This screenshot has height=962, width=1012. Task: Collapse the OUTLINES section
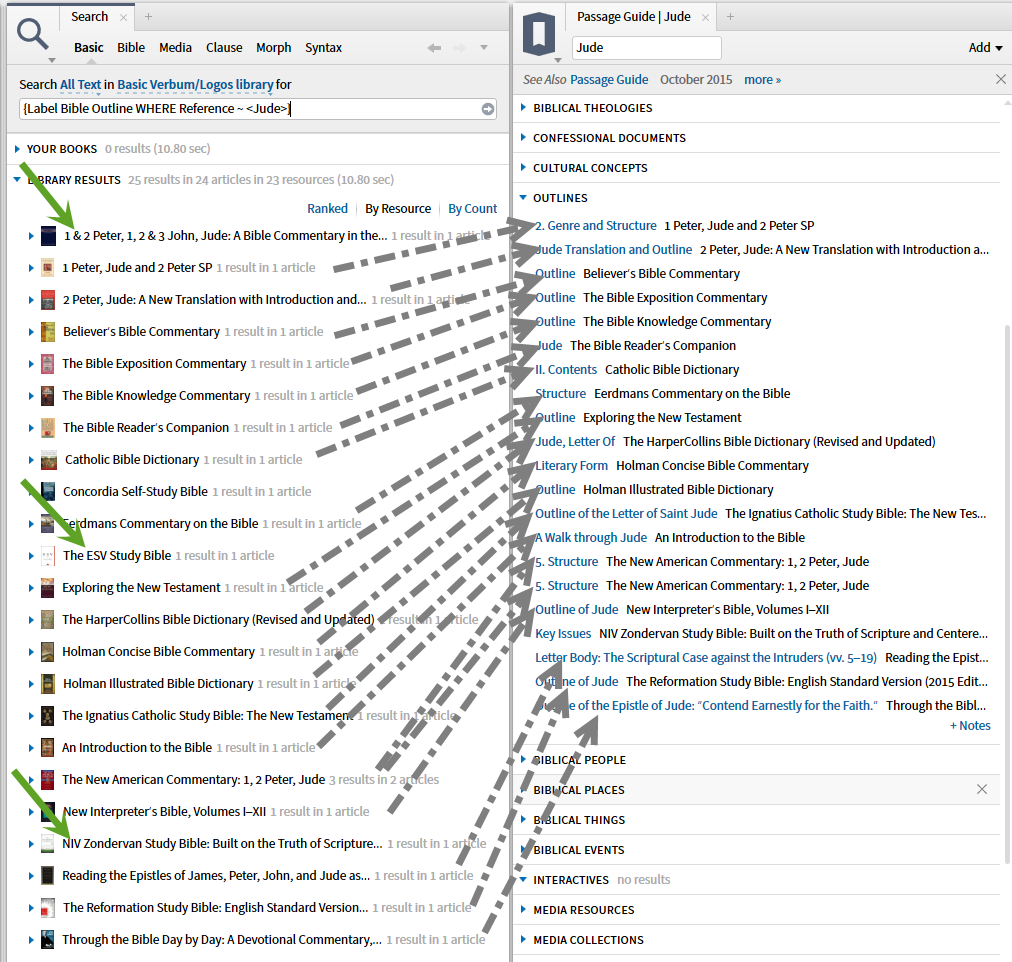click(x=523, y=198)
